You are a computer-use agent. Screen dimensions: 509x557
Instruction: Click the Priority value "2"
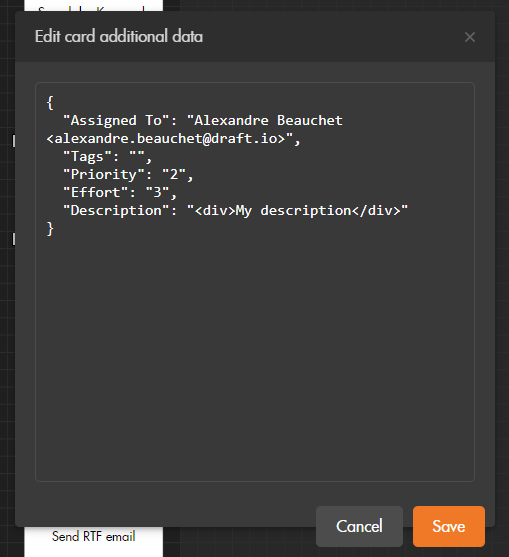click(x=174, y=174)
